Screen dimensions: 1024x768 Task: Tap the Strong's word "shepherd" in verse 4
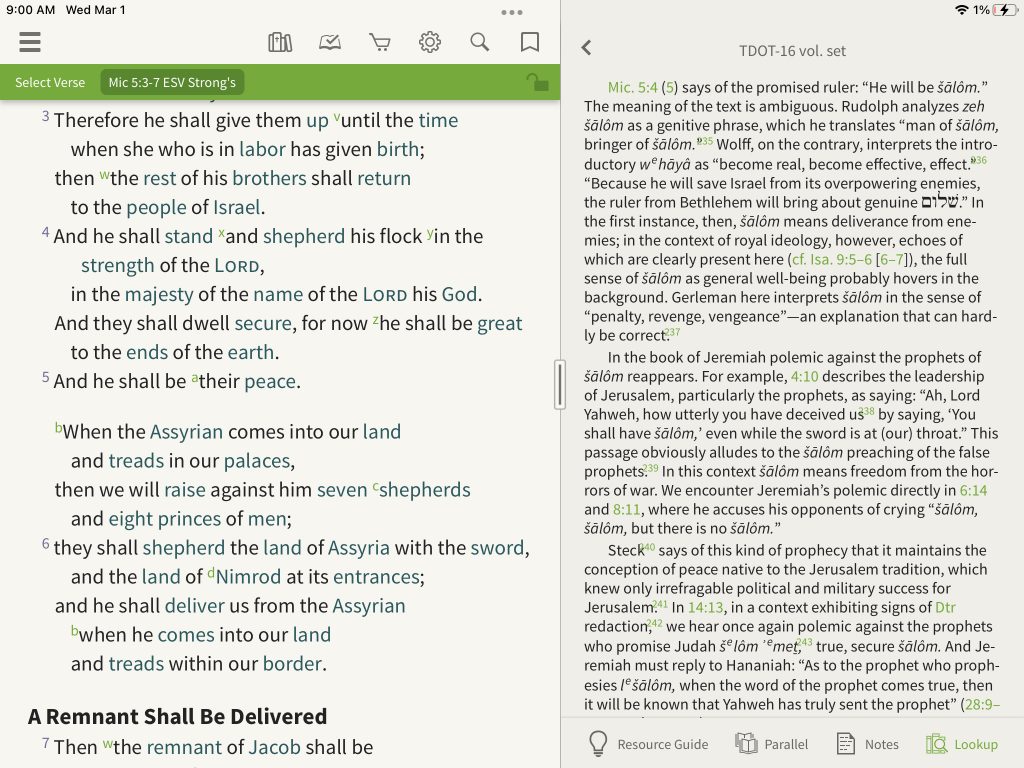point(304,236)
